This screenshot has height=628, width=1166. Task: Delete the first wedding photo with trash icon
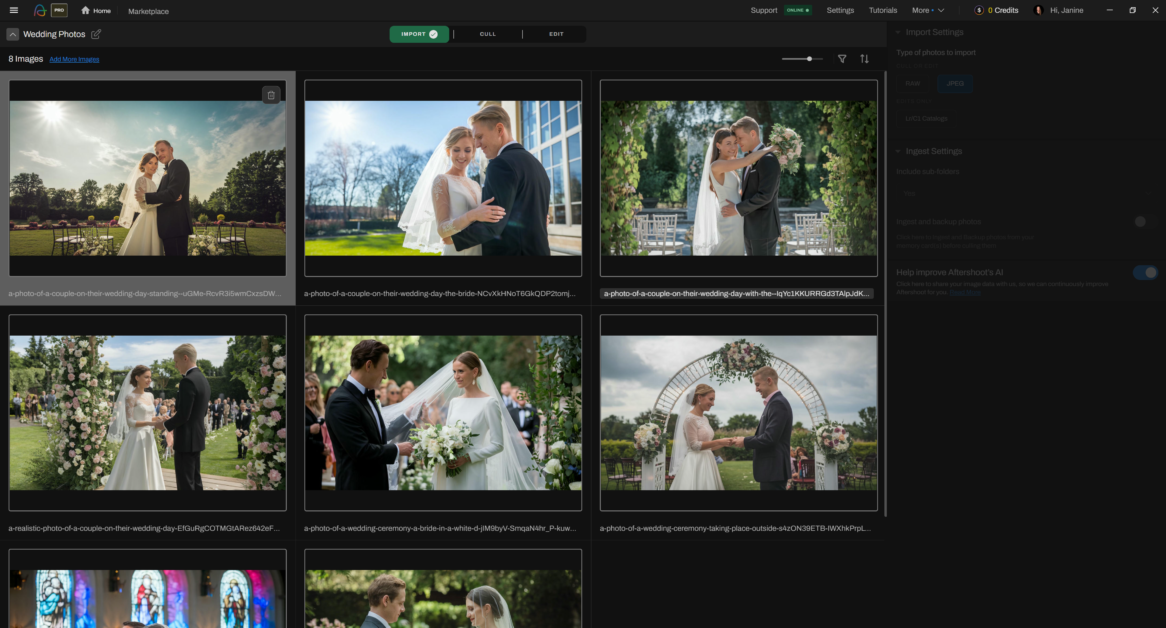(271, 95)
